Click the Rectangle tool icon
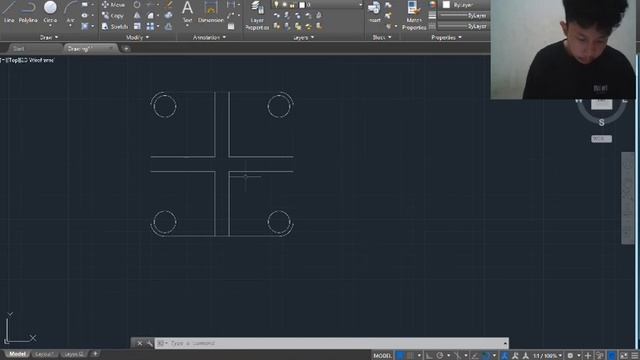 pos(84,4)
